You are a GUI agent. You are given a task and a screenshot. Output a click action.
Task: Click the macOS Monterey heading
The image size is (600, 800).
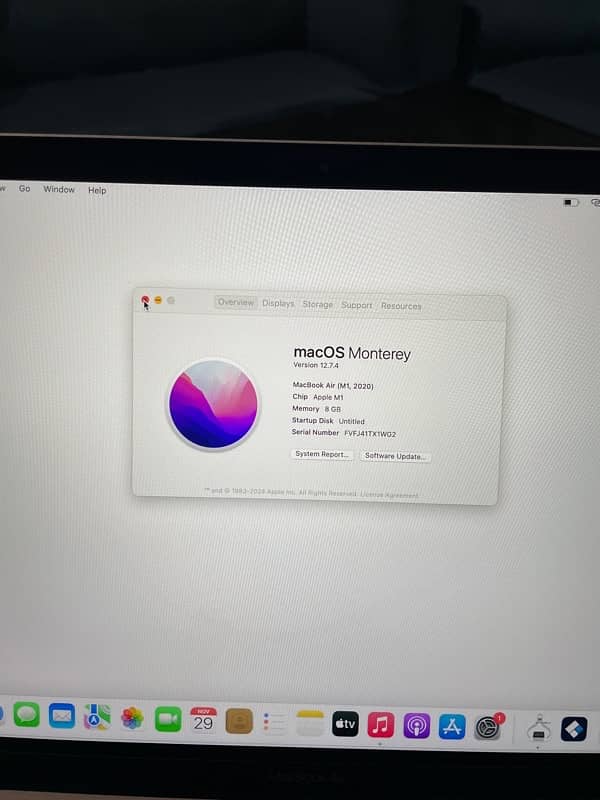[352, 353]
